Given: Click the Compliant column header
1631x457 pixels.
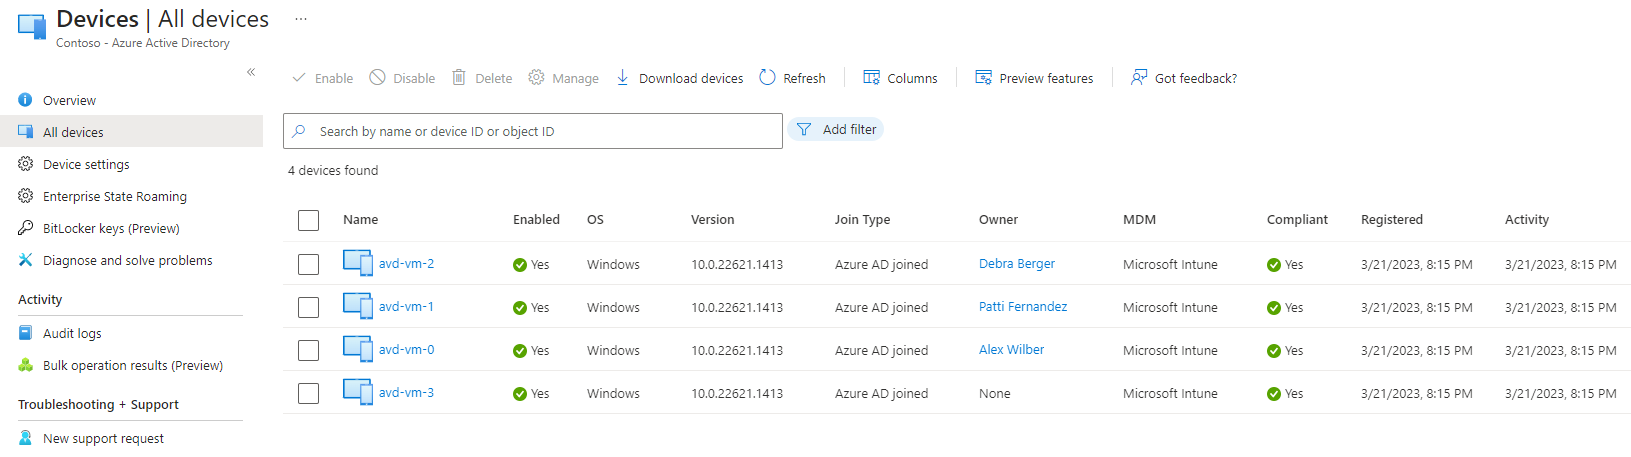Looking at the screenshot, I should (x=1297, y=220).
